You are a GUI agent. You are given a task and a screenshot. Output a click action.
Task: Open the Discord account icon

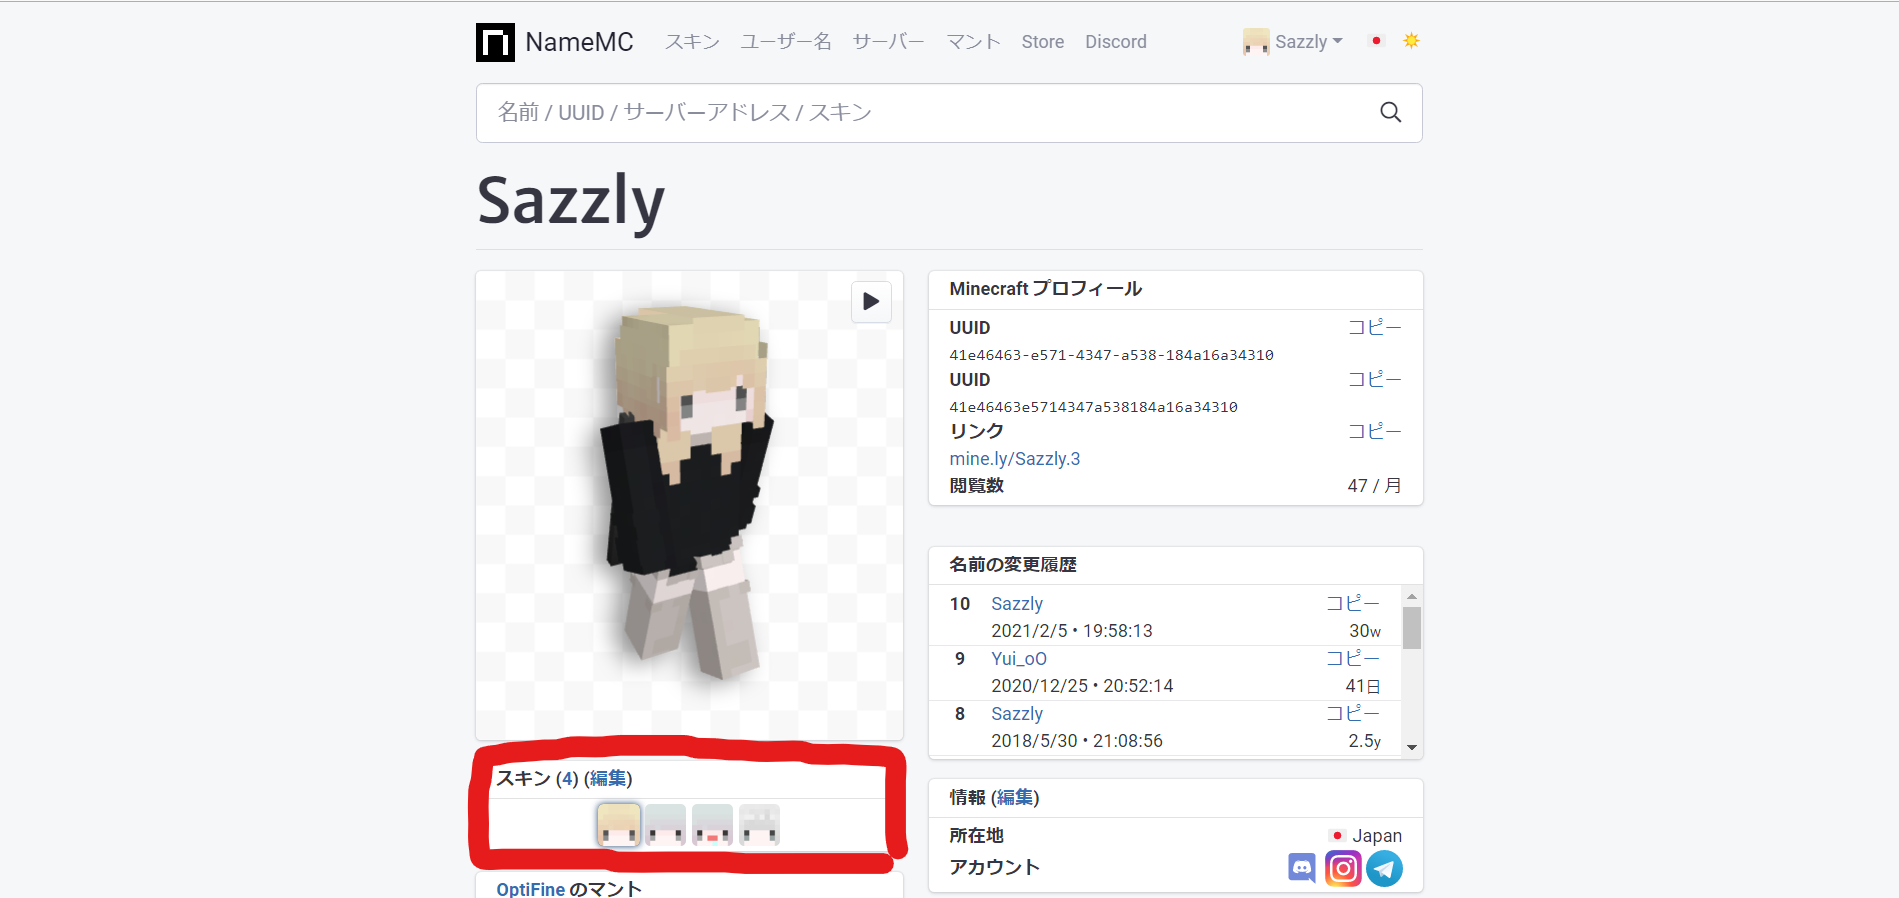(1302, 868)
